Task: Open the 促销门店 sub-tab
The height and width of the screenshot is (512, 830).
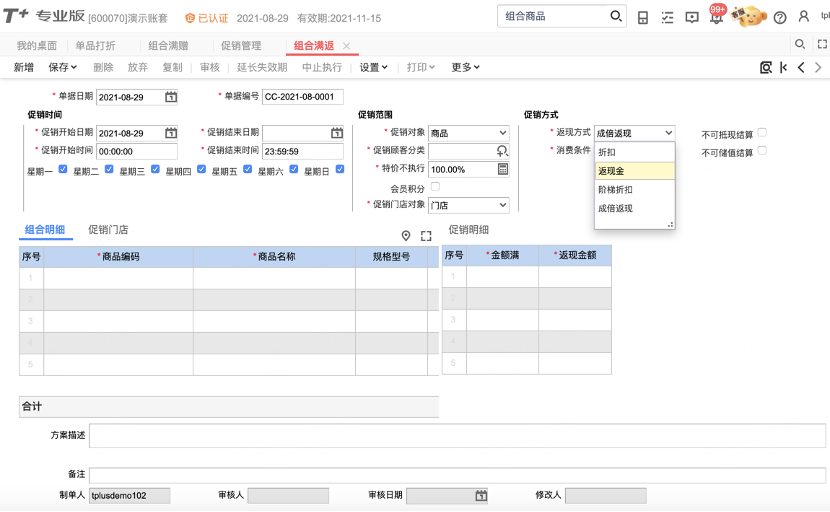Action: coord(108,230)
